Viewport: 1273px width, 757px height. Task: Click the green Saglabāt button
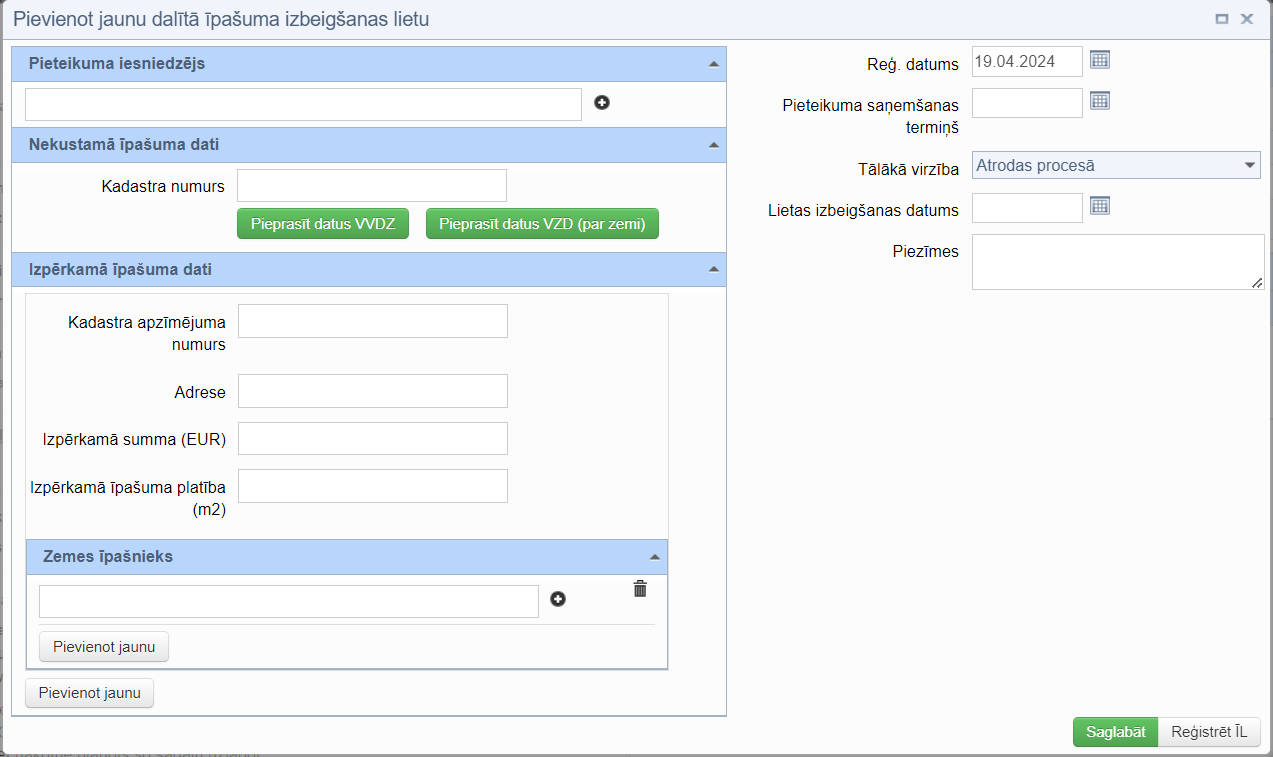point(1115,732)
